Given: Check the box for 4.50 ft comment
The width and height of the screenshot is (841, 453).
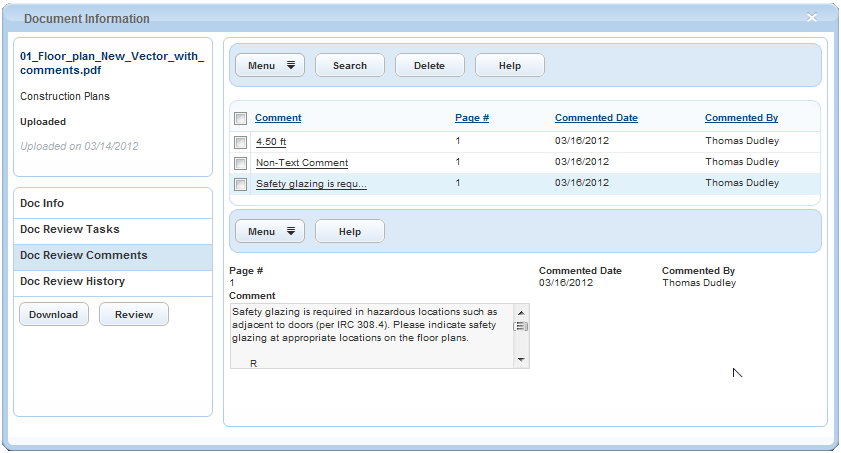Looking at the screenshot, I should [240, 142].
